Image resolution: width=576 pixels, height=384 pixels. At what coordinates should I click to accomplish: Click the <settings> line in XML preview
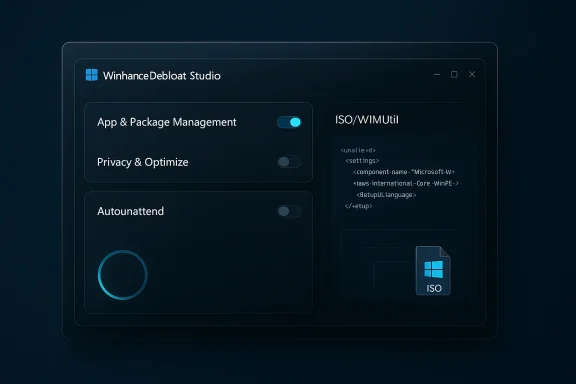point(362,161)
